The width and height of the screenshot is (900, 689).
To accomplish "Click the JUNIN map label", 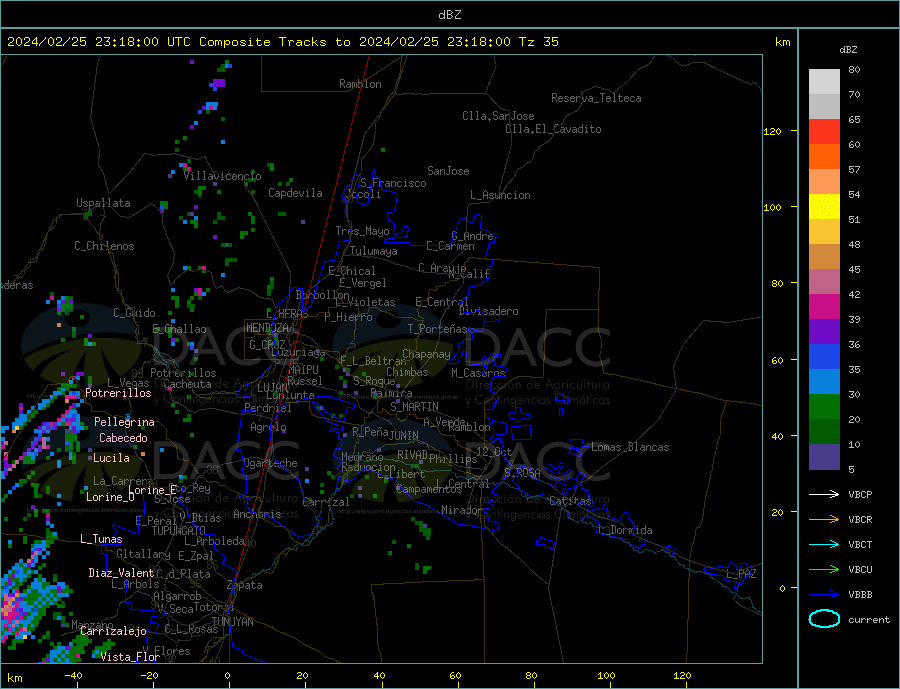I will 404,436.
